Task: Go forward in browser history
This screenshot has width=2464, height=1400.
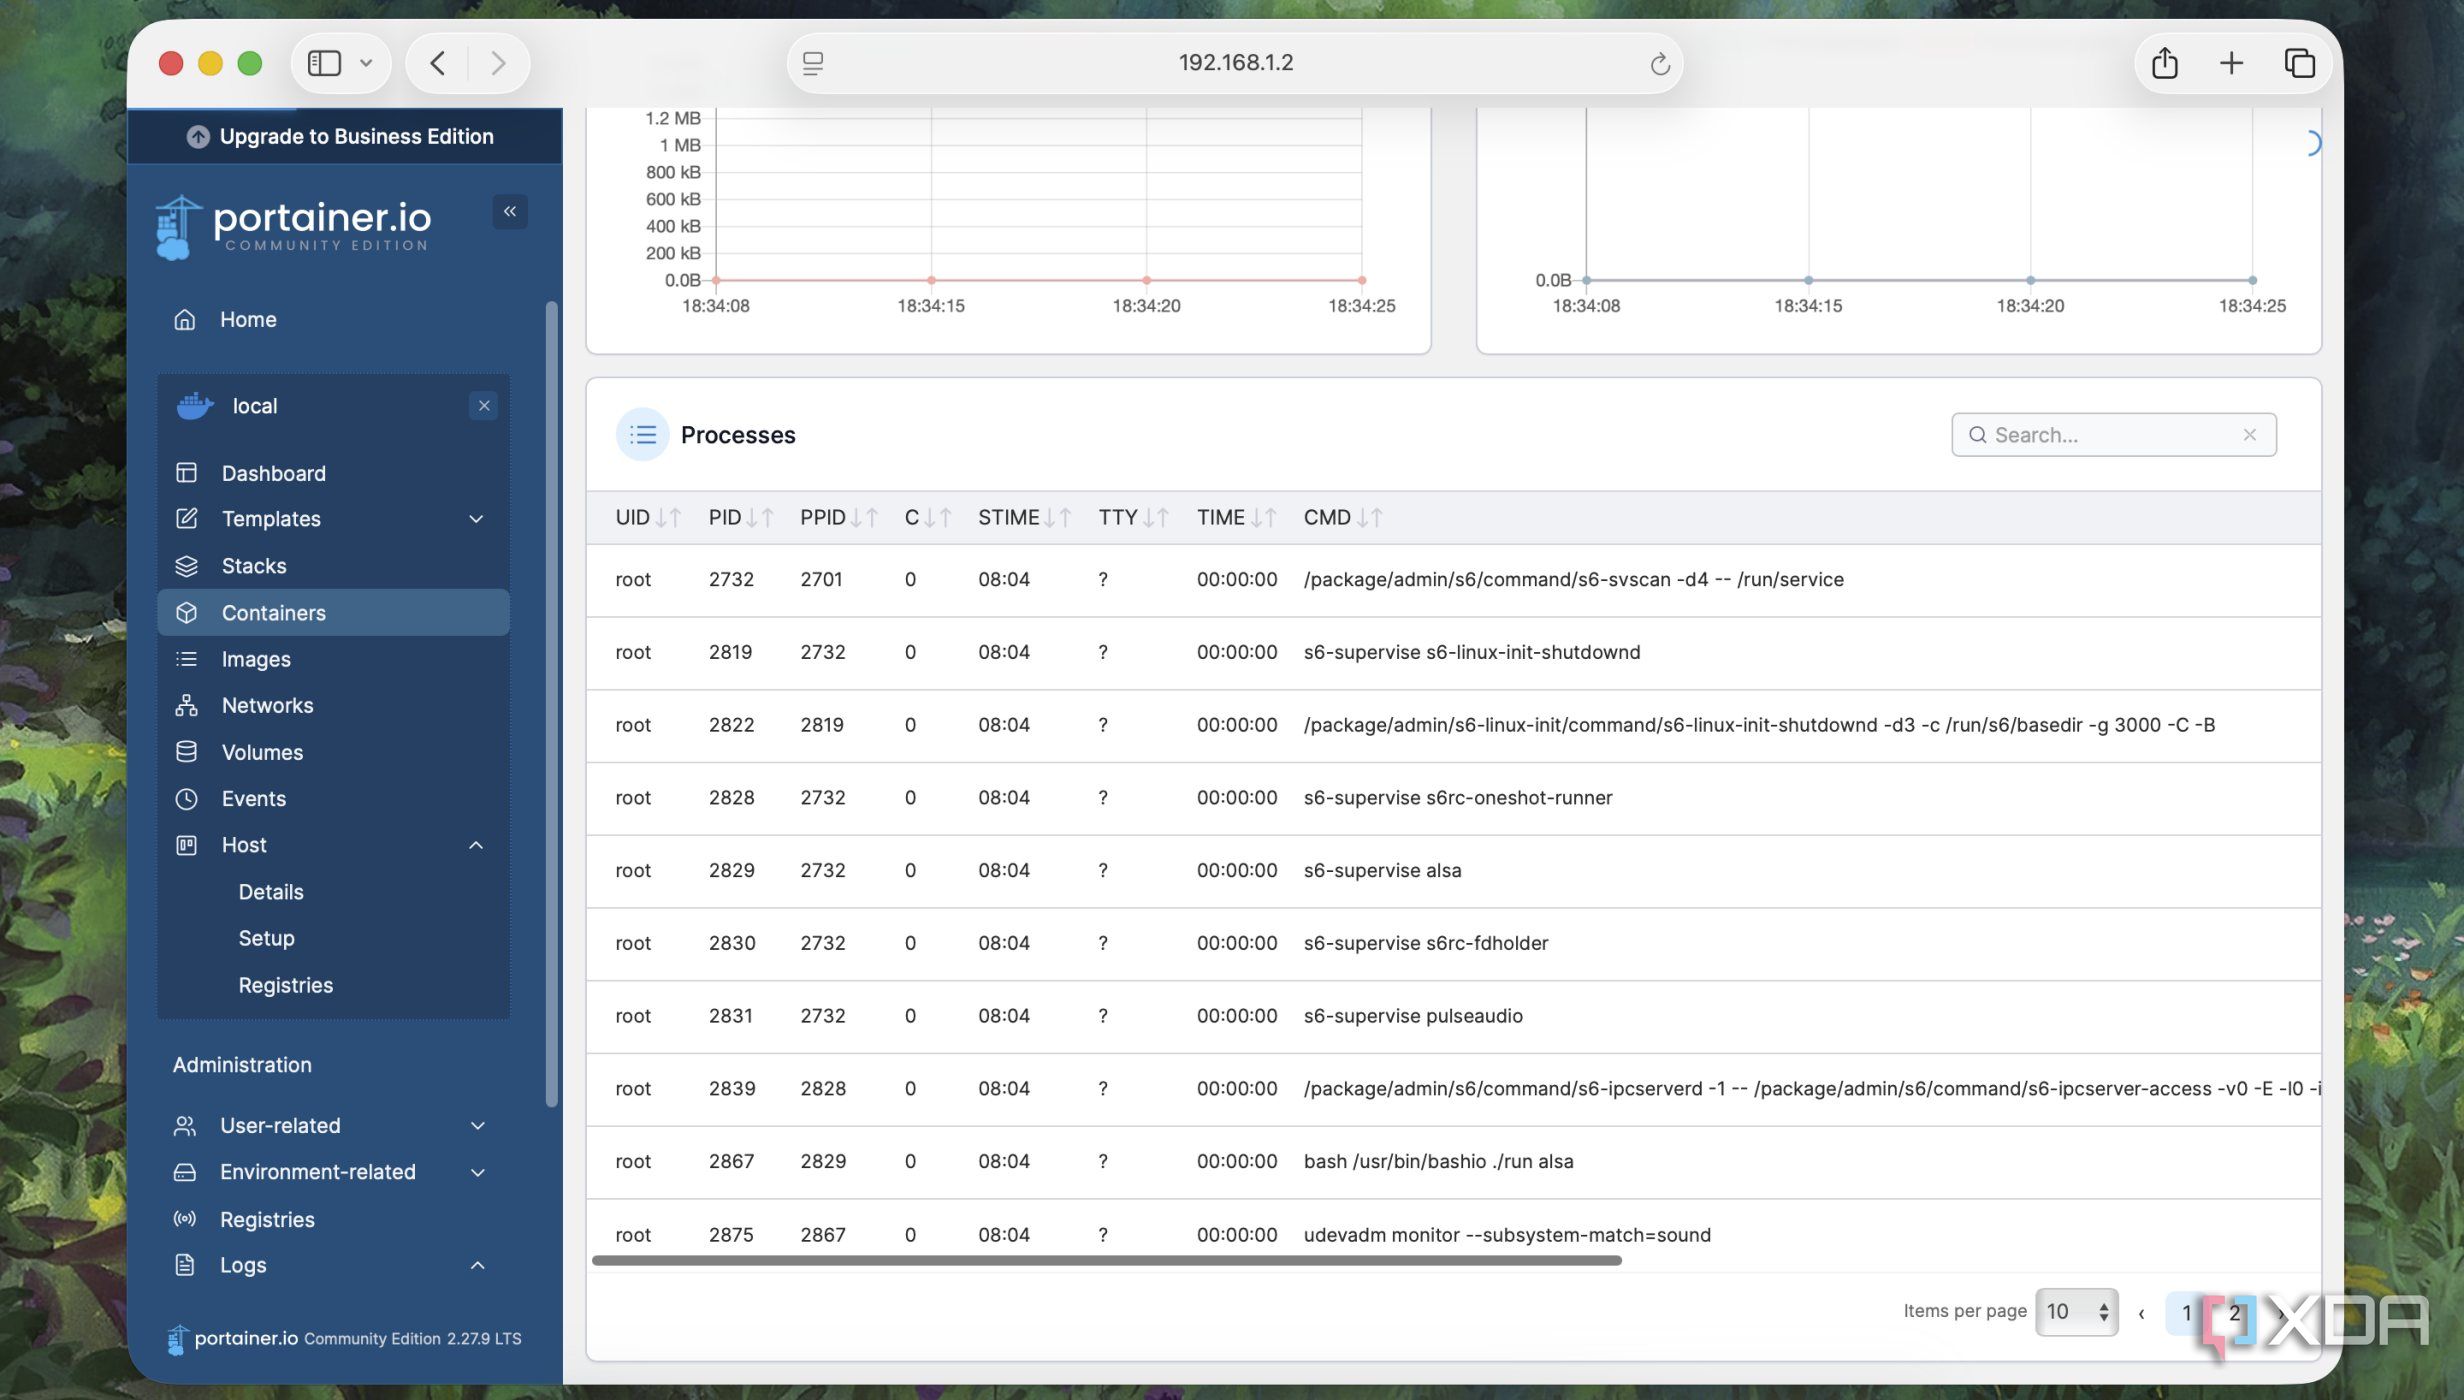Action: coord(498,63)
